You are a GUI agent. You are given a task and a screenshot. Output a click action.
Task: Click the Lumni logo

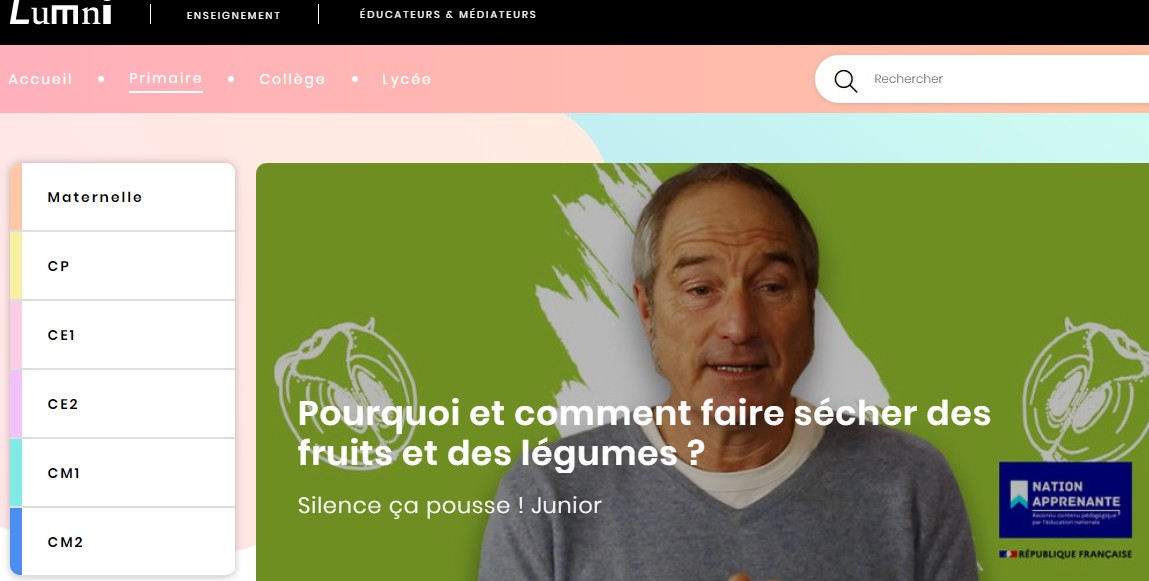pos(61,12)
